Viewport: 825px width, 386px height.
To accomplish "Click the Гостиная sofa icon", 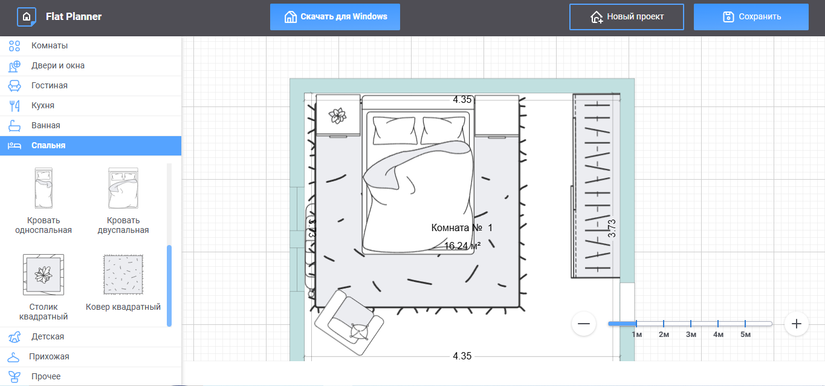I will [15, 86].
